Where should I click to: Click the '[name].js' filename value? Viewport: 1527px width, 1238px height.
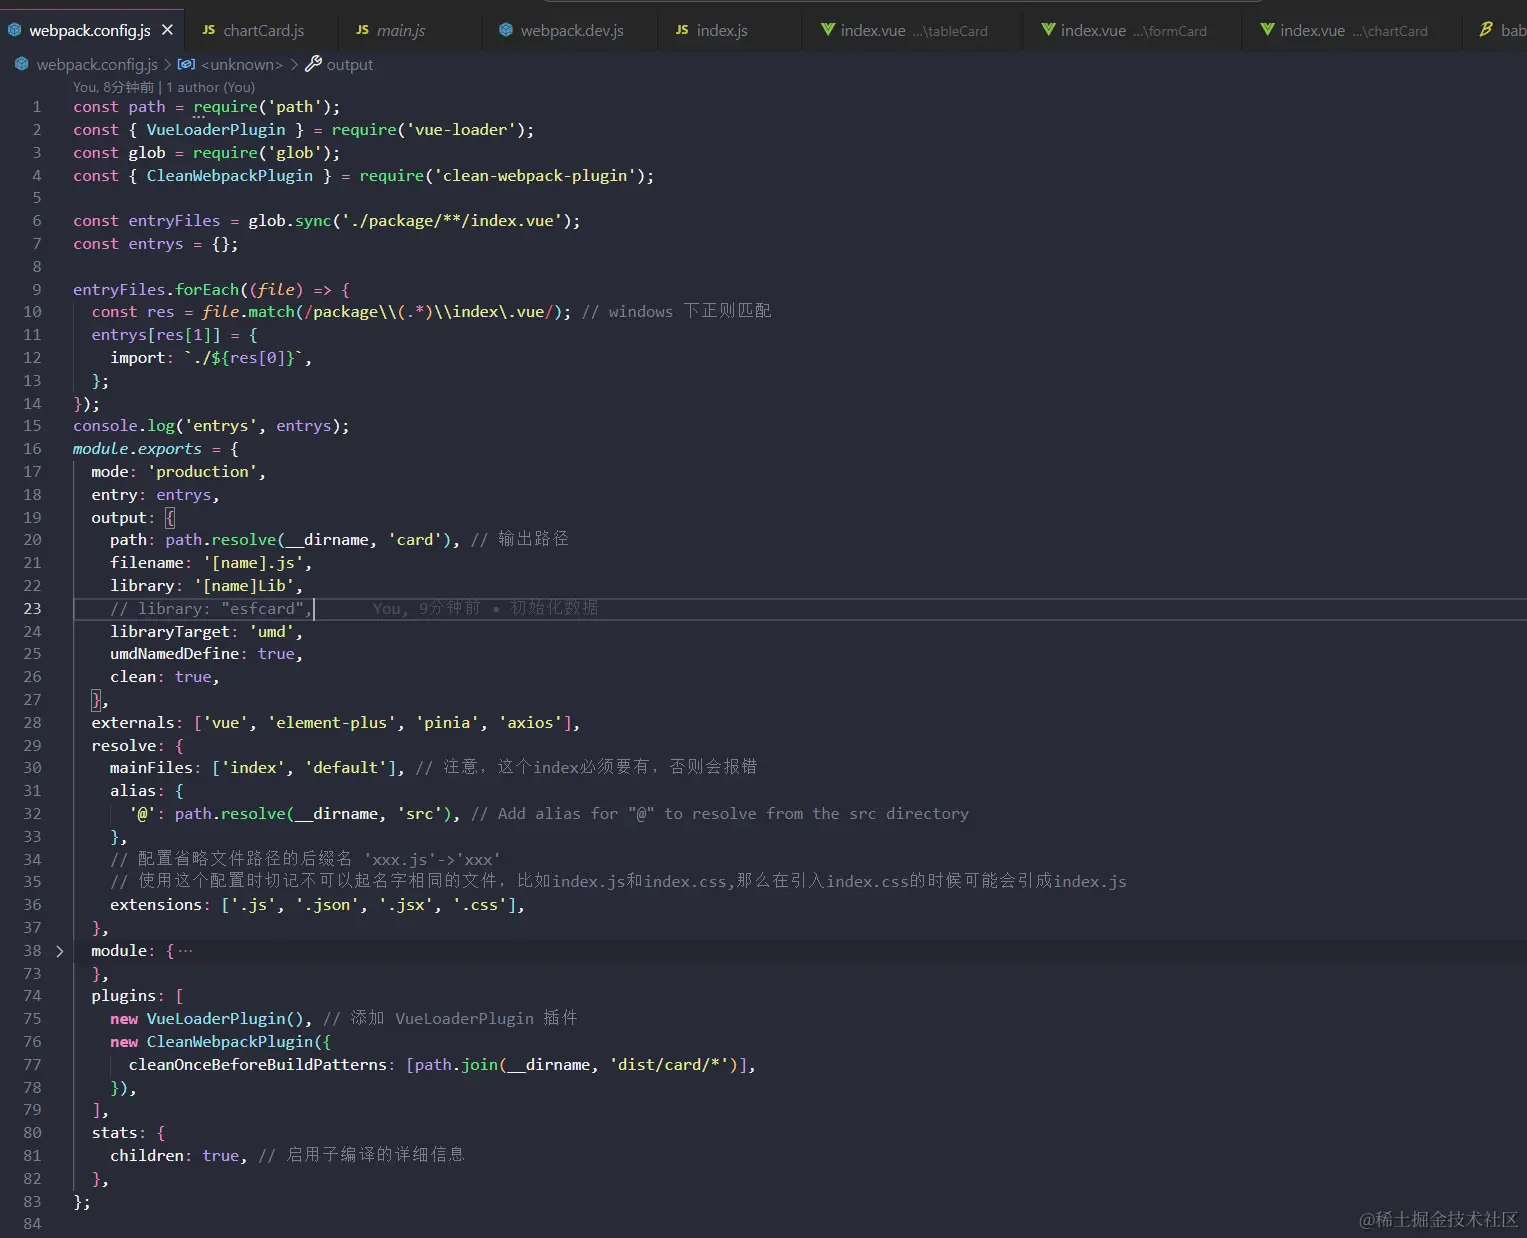tap(253, 563)
